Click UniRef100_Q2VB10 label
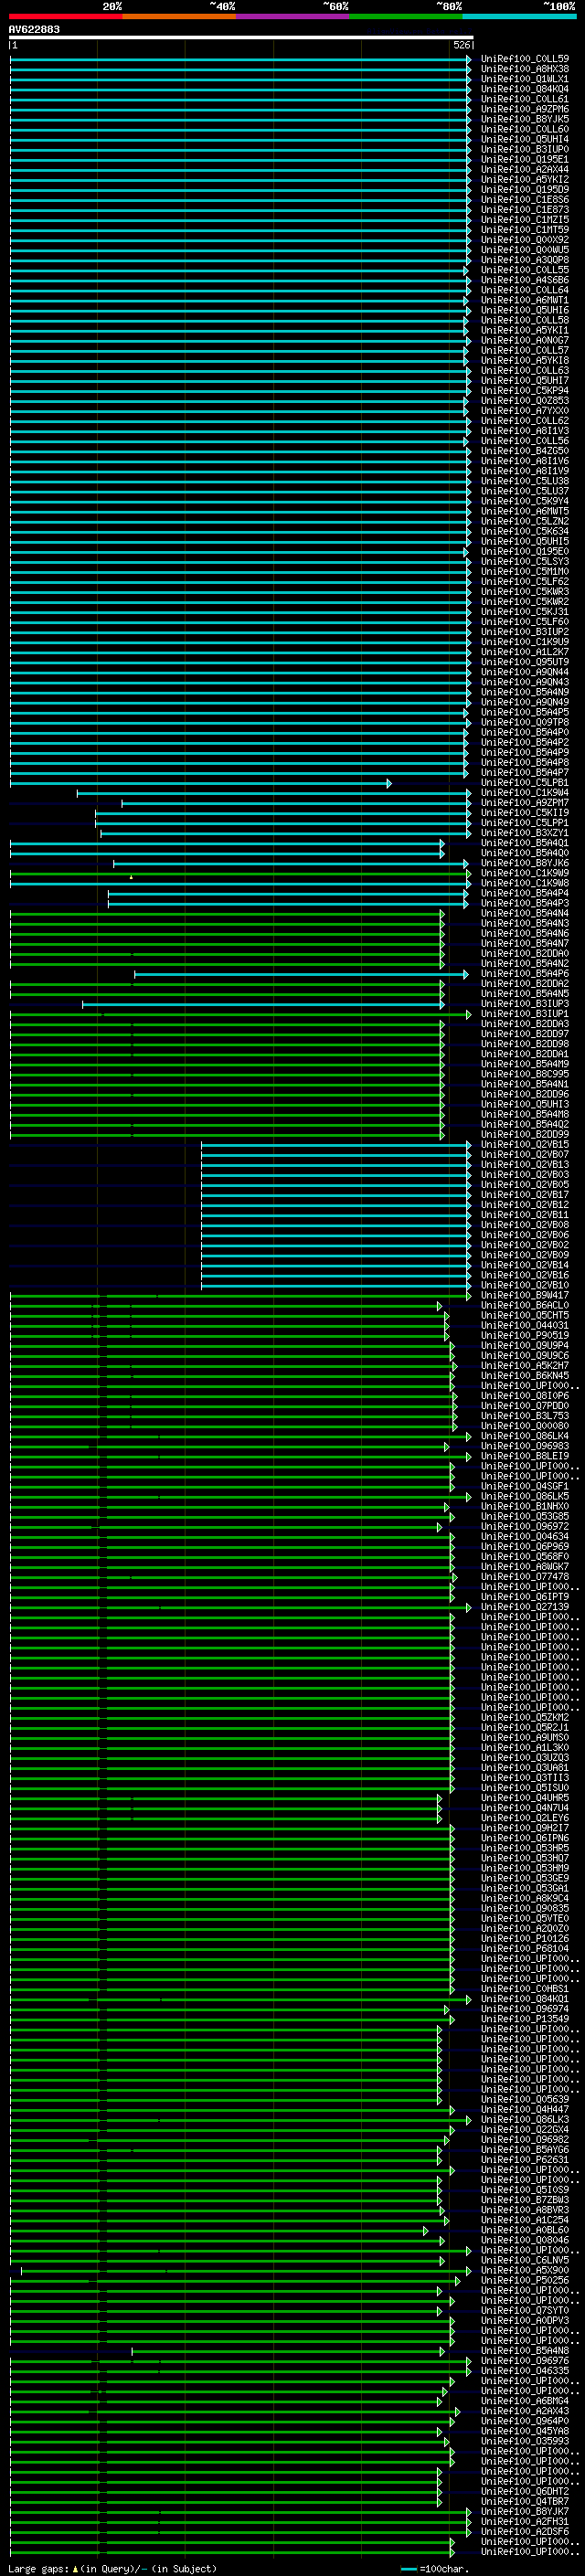This screenshot has width=585, height=2576. [525, 1285]
